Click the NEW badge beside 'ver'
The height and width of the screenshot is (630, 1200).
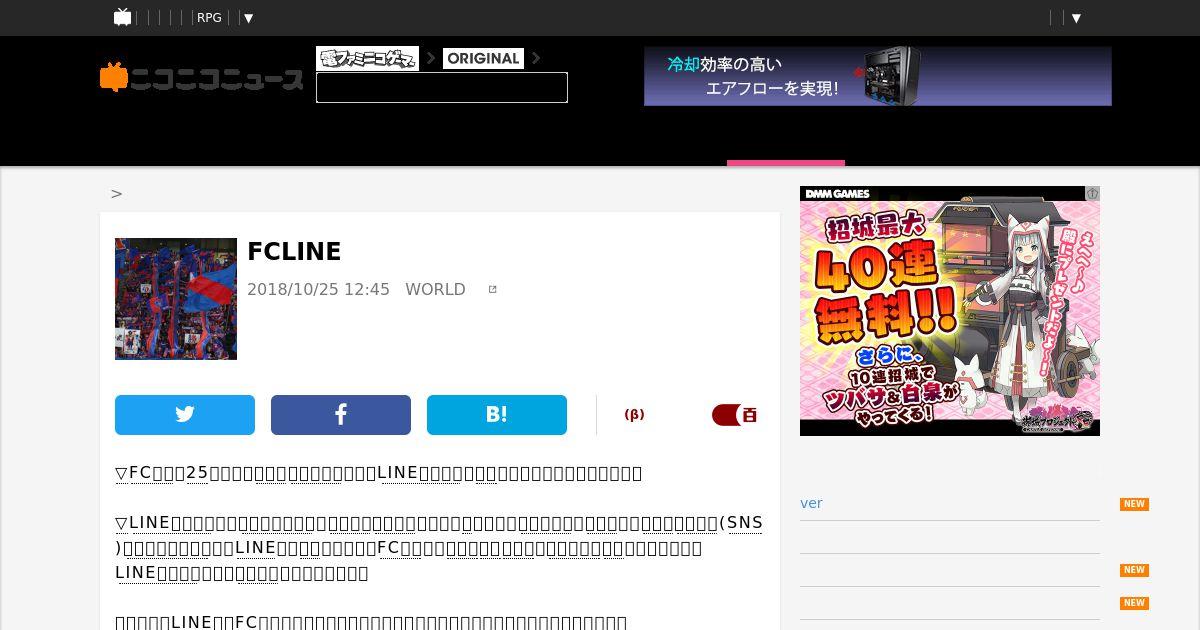coord(1134,504)
